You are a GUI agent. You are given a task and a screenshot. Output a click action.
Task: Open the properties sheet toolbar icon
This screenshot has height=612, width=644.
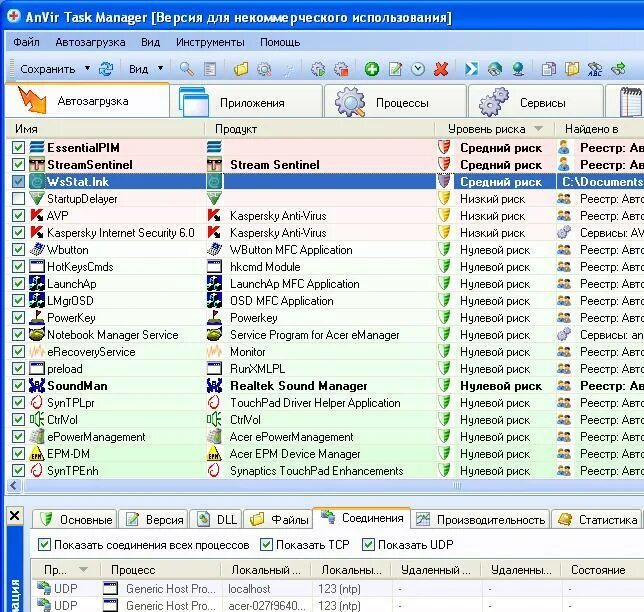[x=210, y=69]
